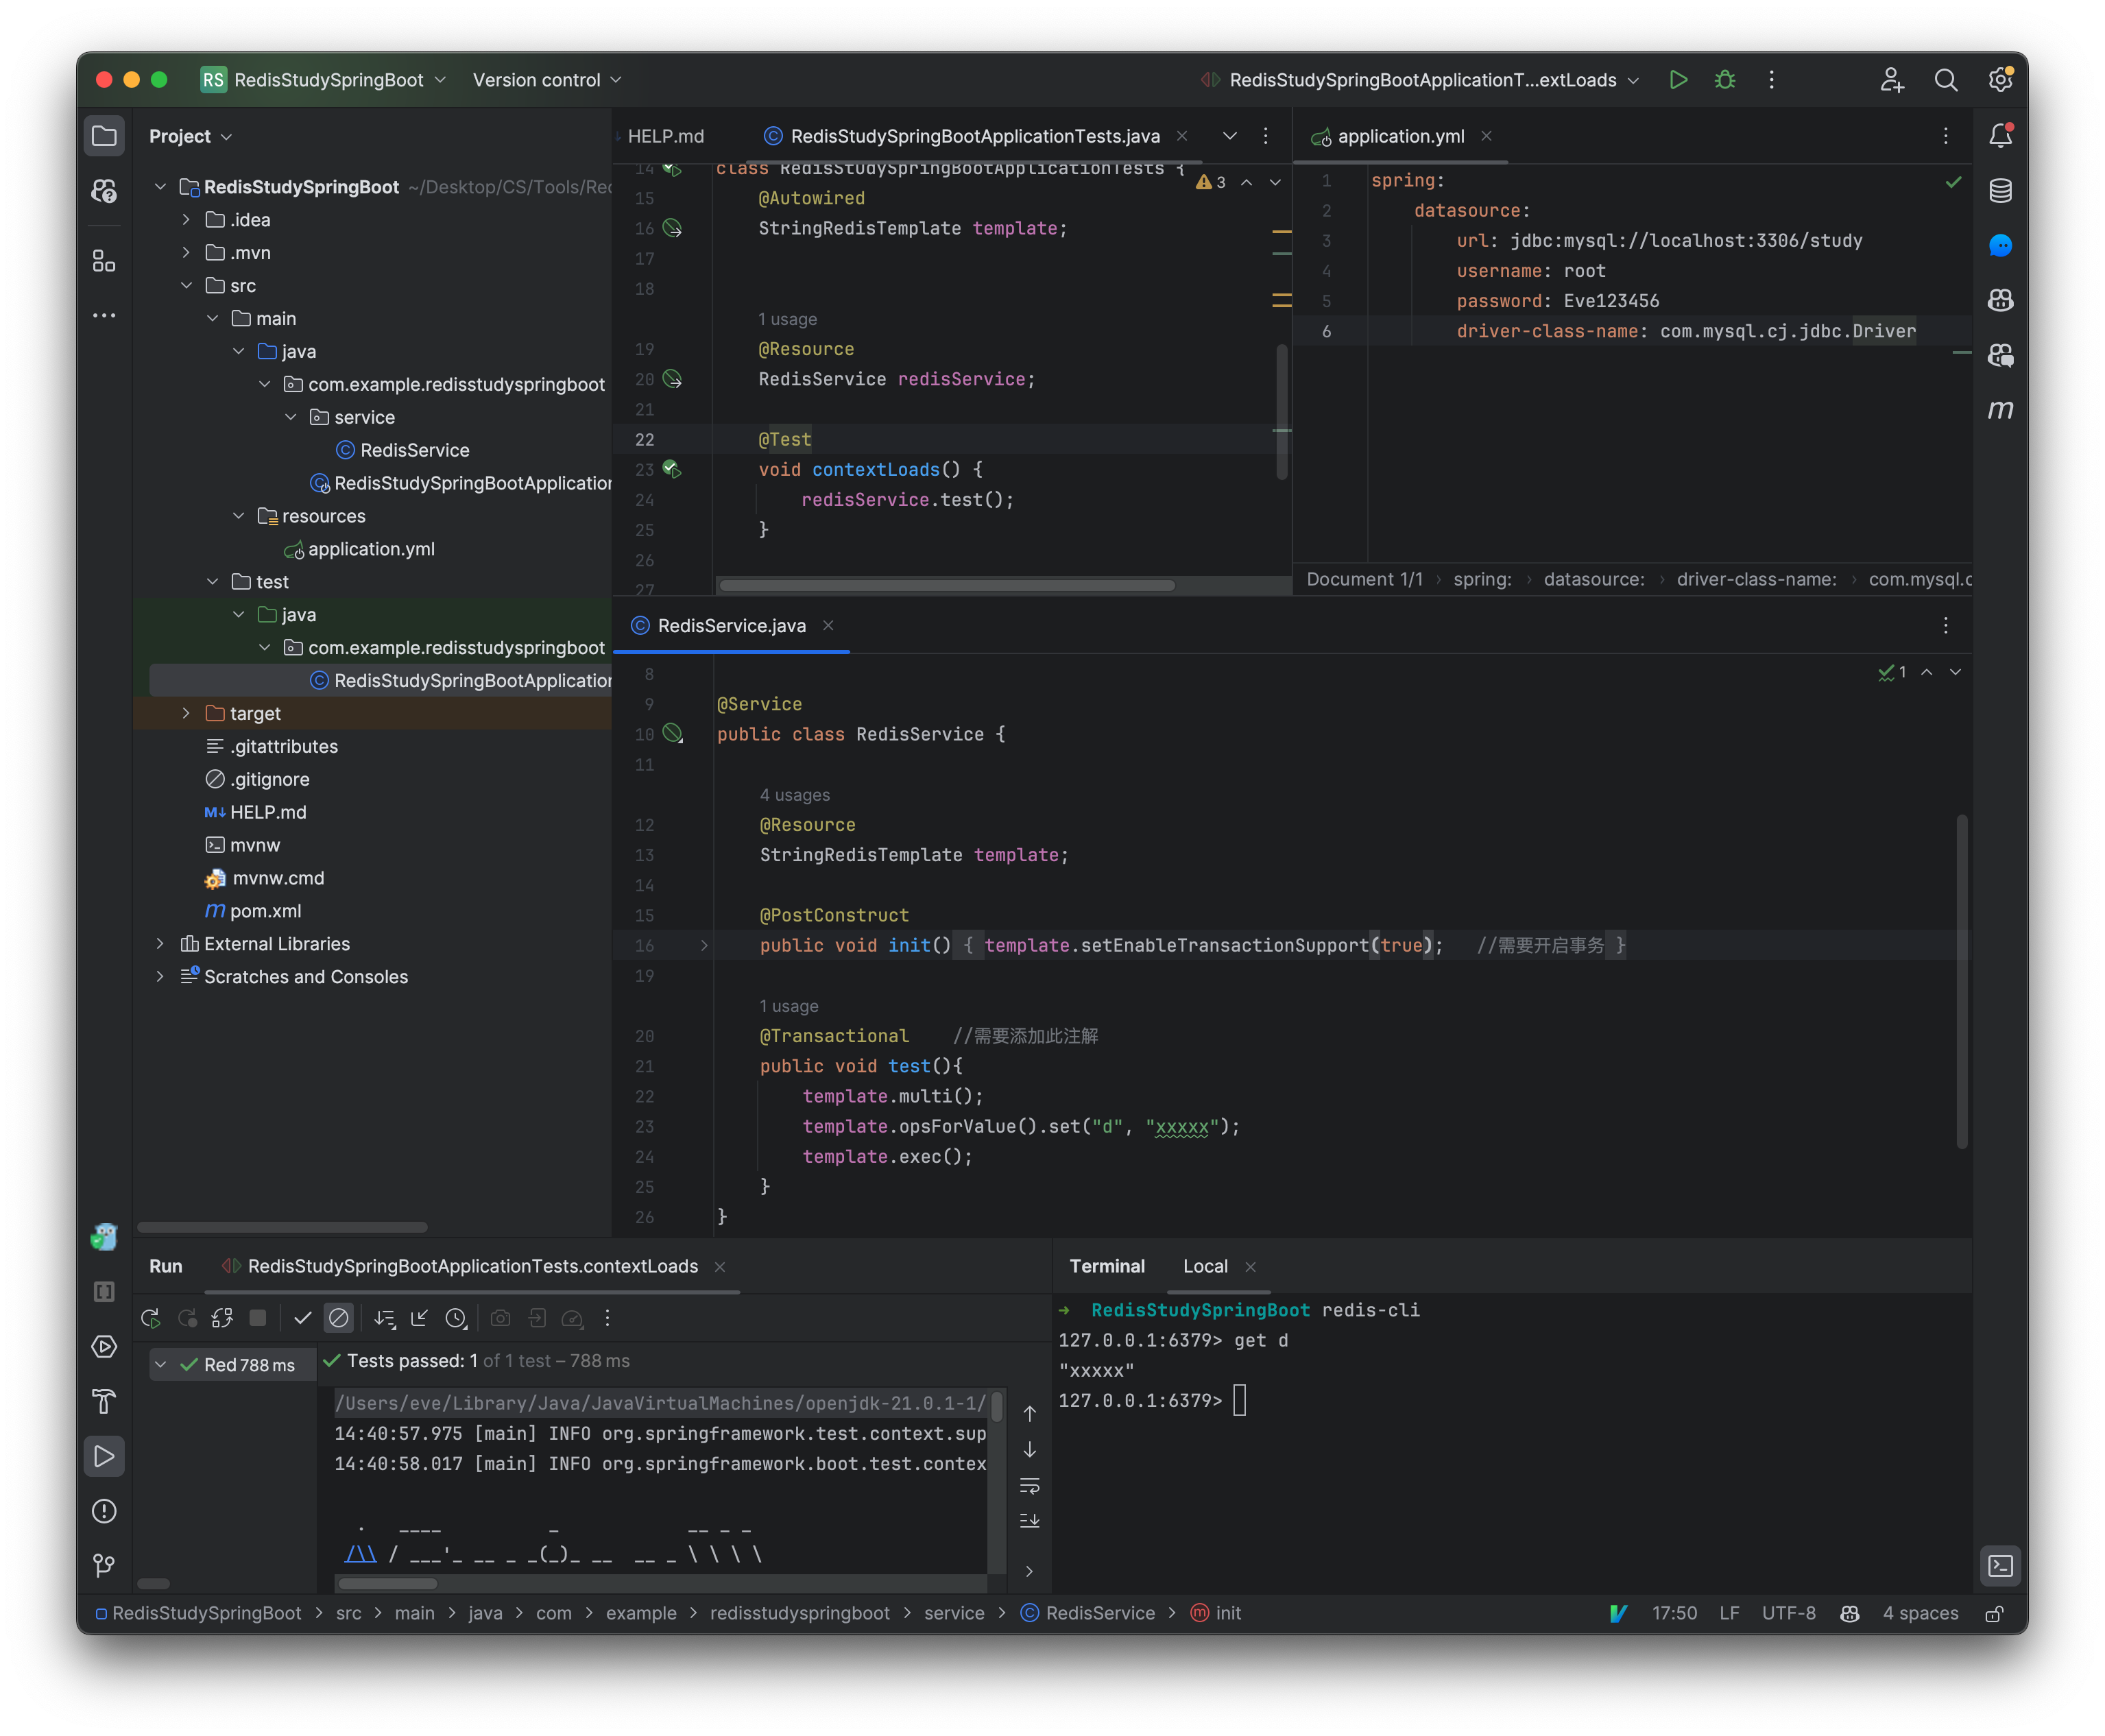Open the Notifications bell icon
Image resolution: width=2105 pixels, height=1736 pixels.
(2000, 136)
